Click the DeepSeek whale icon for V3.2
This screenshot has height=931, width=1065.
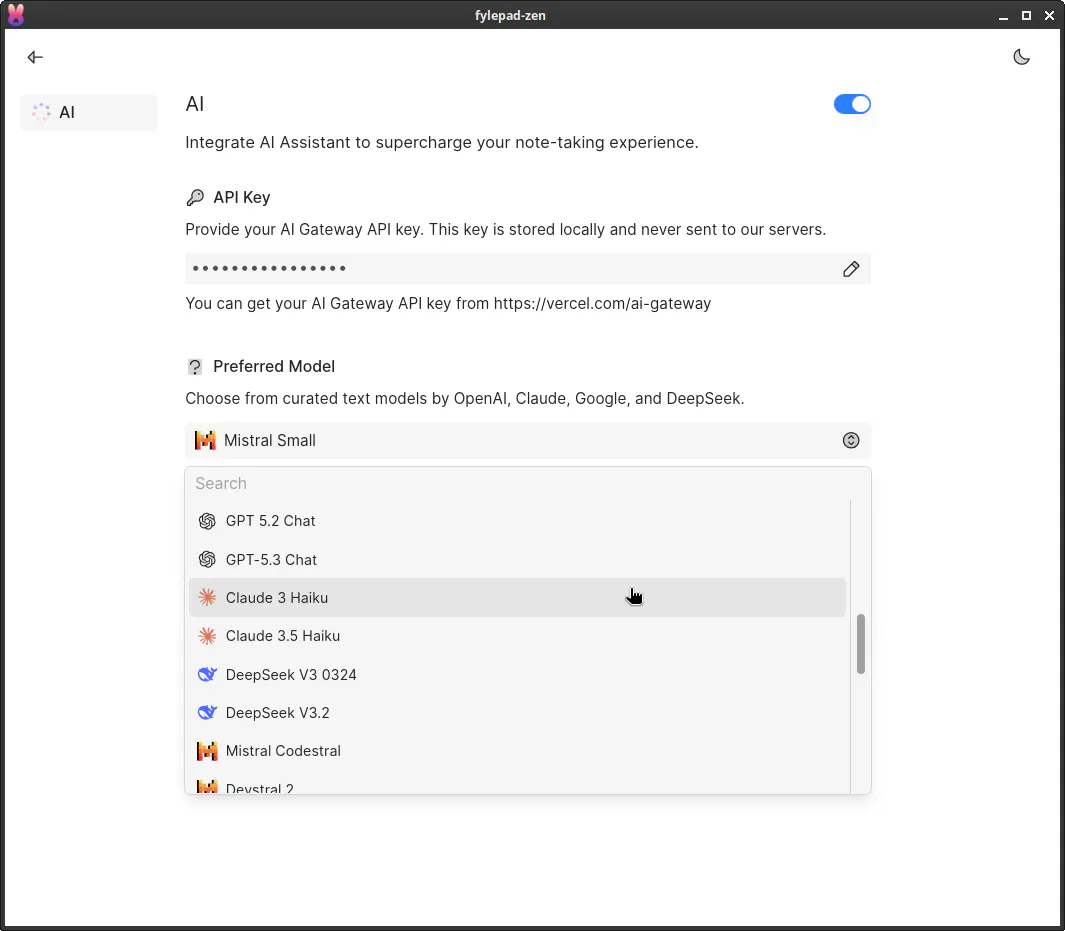click(207, 712)
